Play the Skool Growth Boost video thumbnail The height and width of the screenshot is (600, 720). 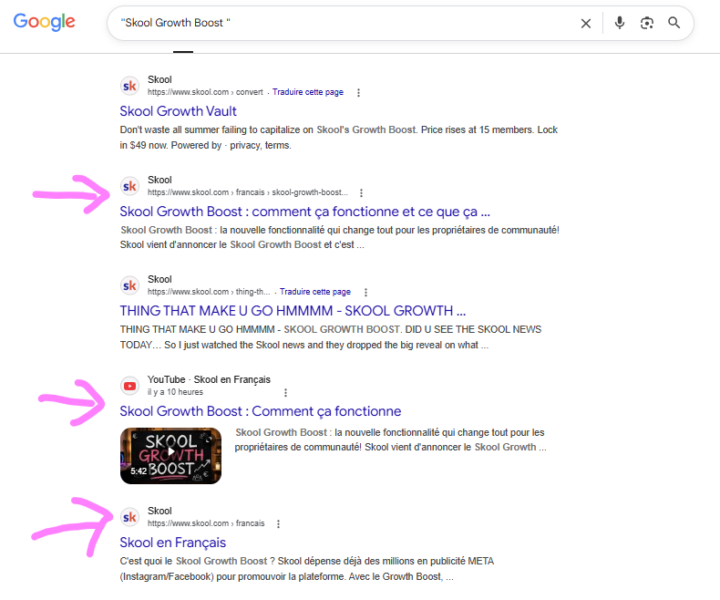coord(171,455)
